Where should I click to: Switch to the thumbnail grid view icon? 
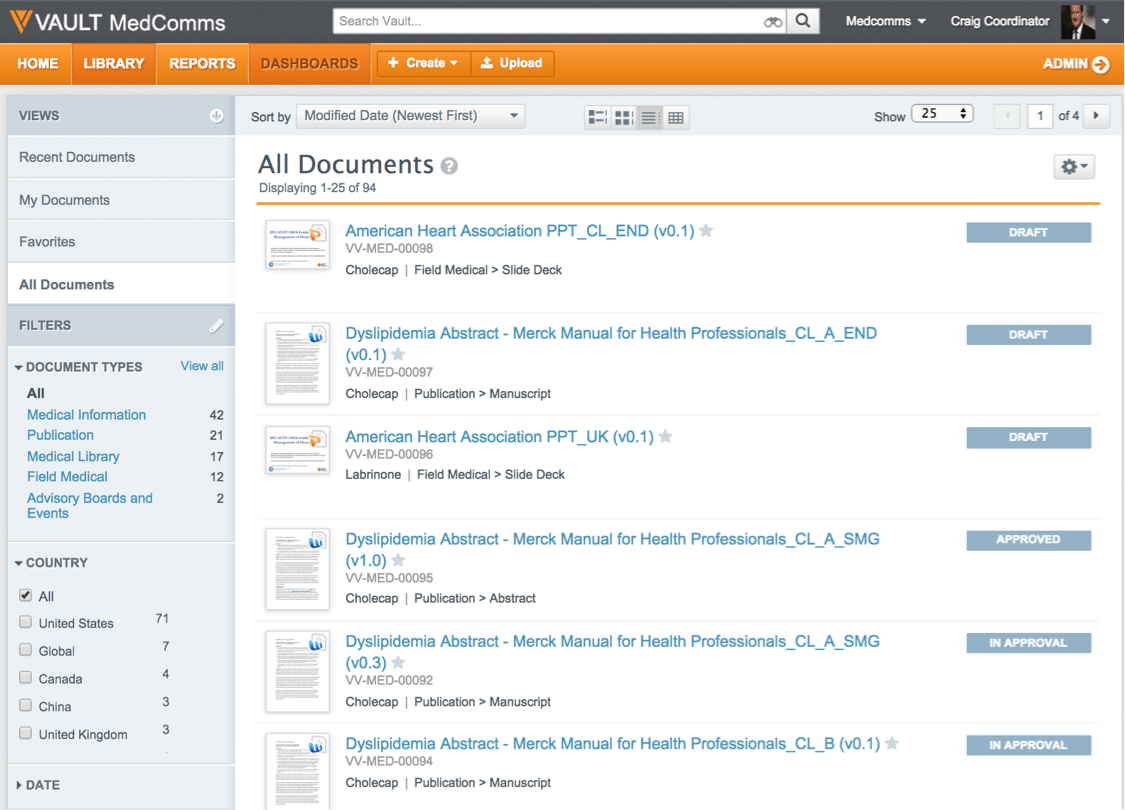[624, 117]
